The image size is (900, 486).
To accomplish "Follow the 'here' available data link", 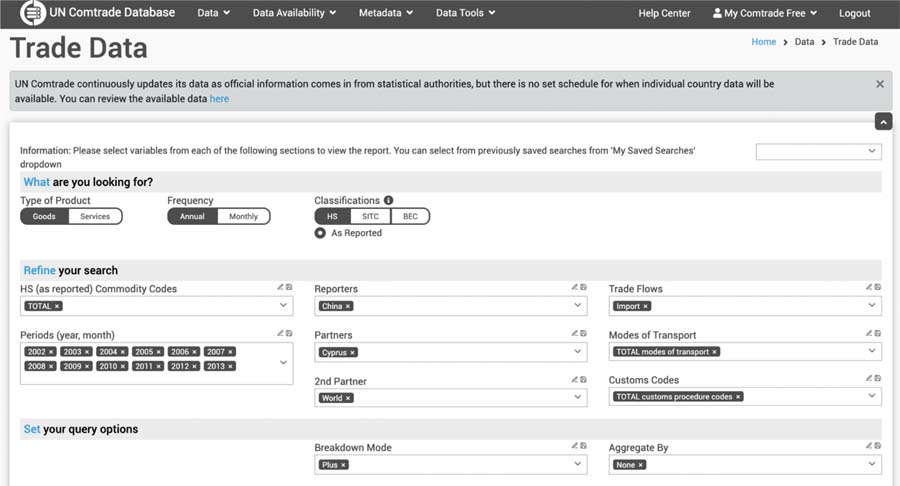I will (219, 99).
